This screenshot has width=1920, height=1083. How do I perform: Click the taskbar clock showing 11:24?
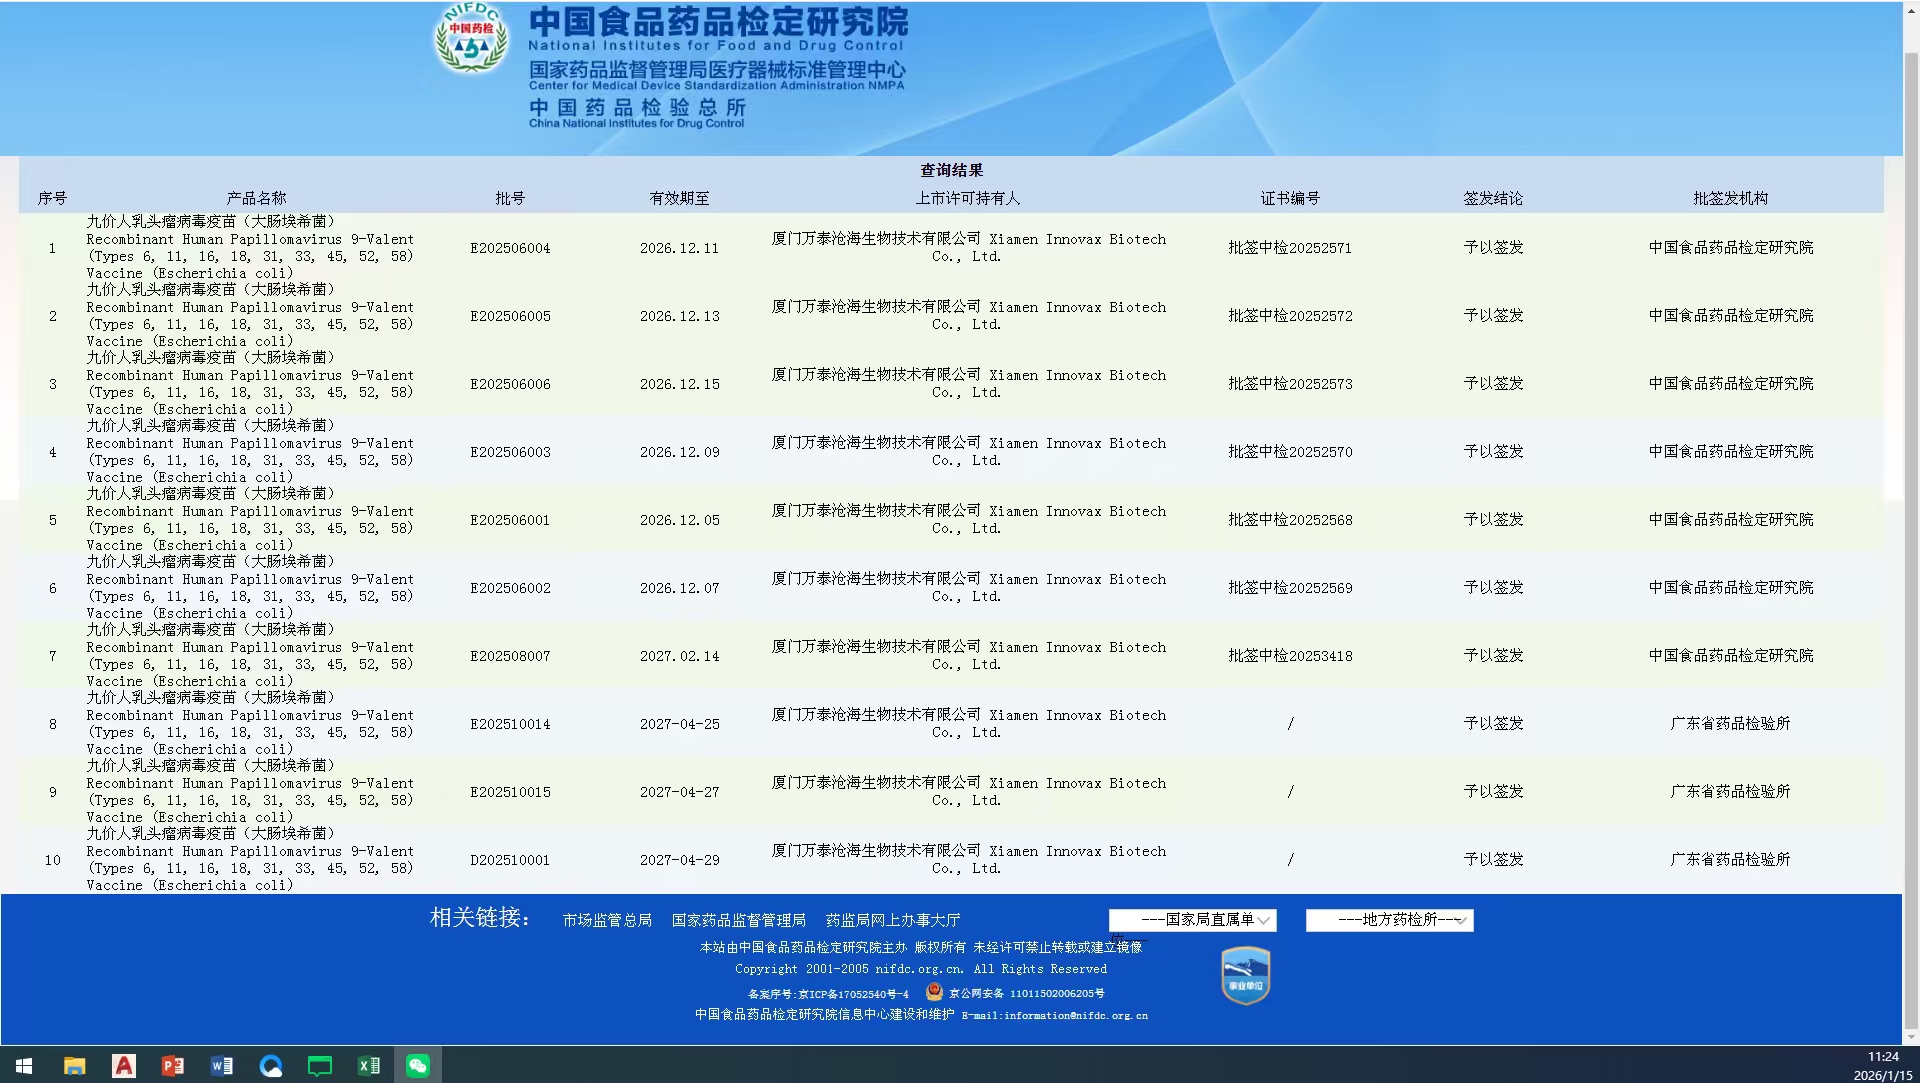pyautogui.click(x=1882, y=1057)
